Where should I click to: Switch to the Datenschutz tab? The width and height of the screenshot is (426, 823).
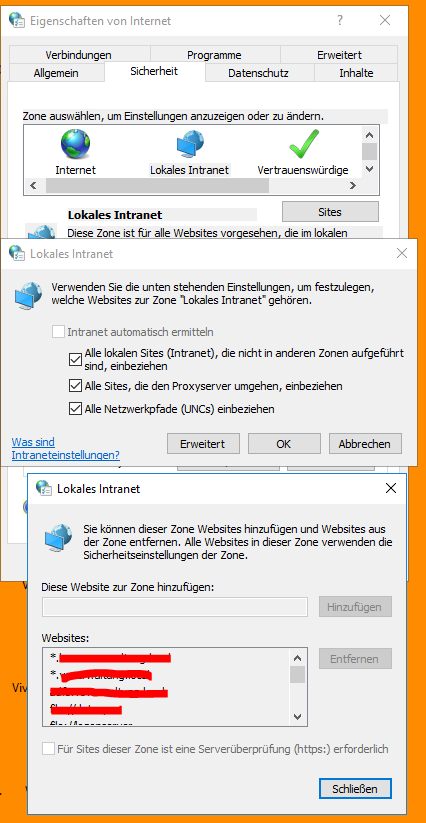[x=258, y=73]
